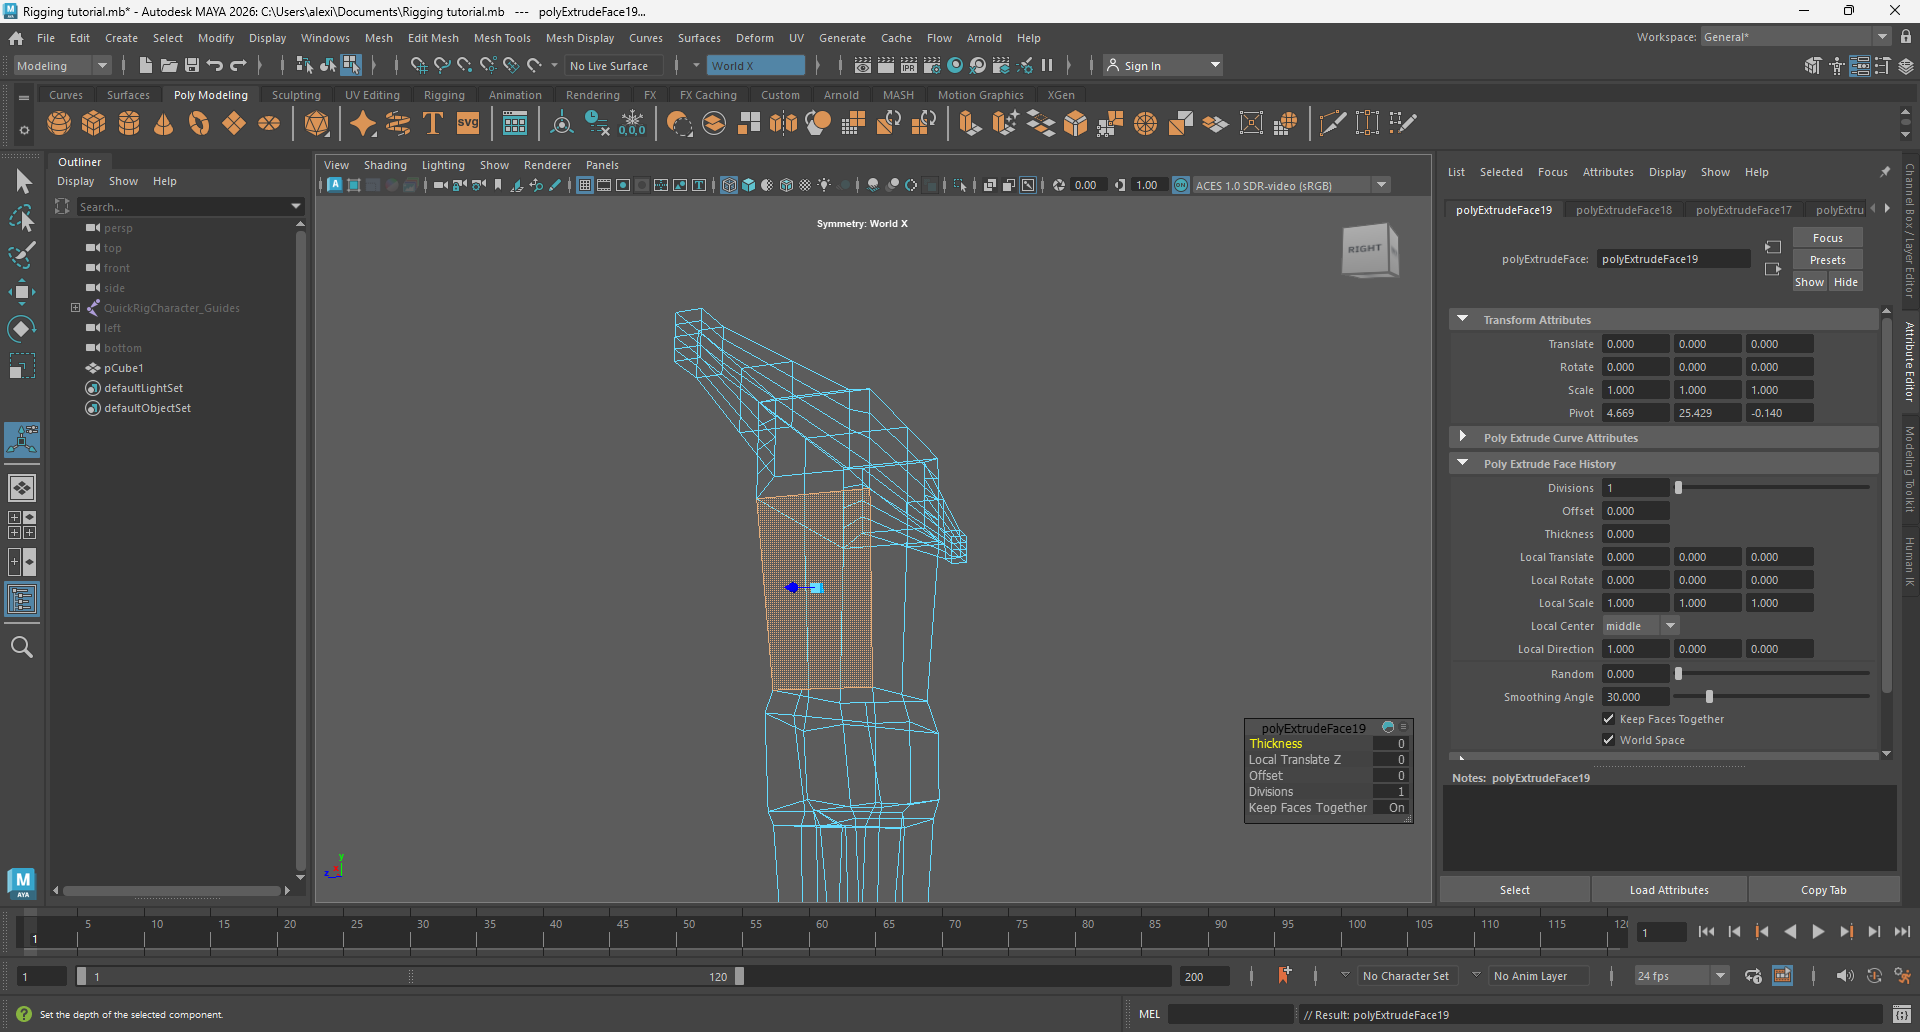Select the Paint Selection tool
Viewport: 1920px width, 1032px height.
[x=22, y=255]
